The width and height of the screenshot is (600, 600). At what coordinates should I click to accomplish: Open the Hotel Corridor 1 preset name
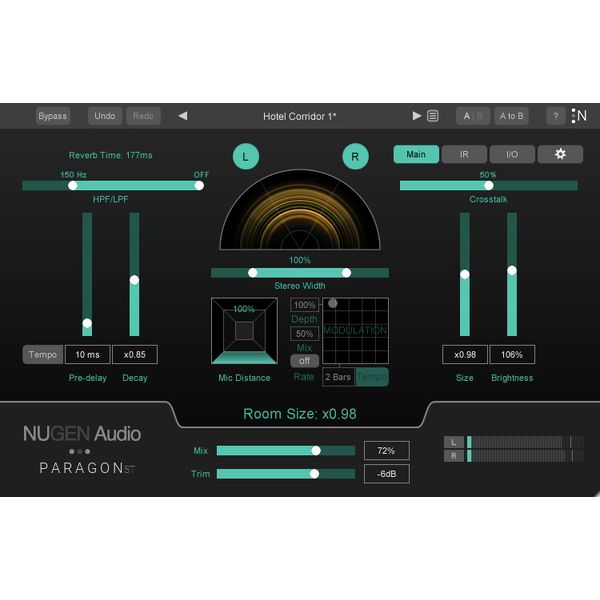(x=300, y=116)
